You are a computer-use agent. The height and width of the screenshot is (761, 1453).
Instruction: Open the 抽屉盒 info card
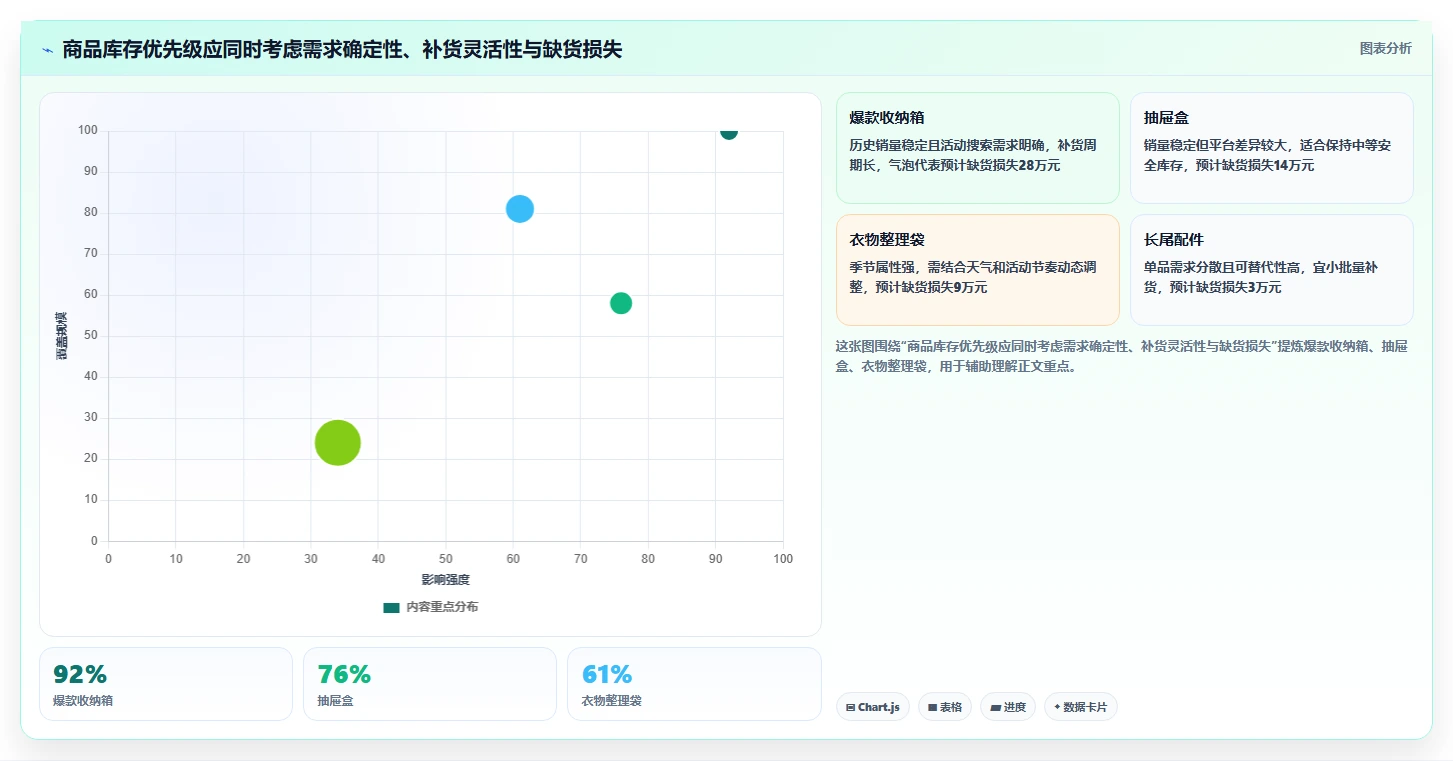coord(1271,148)
